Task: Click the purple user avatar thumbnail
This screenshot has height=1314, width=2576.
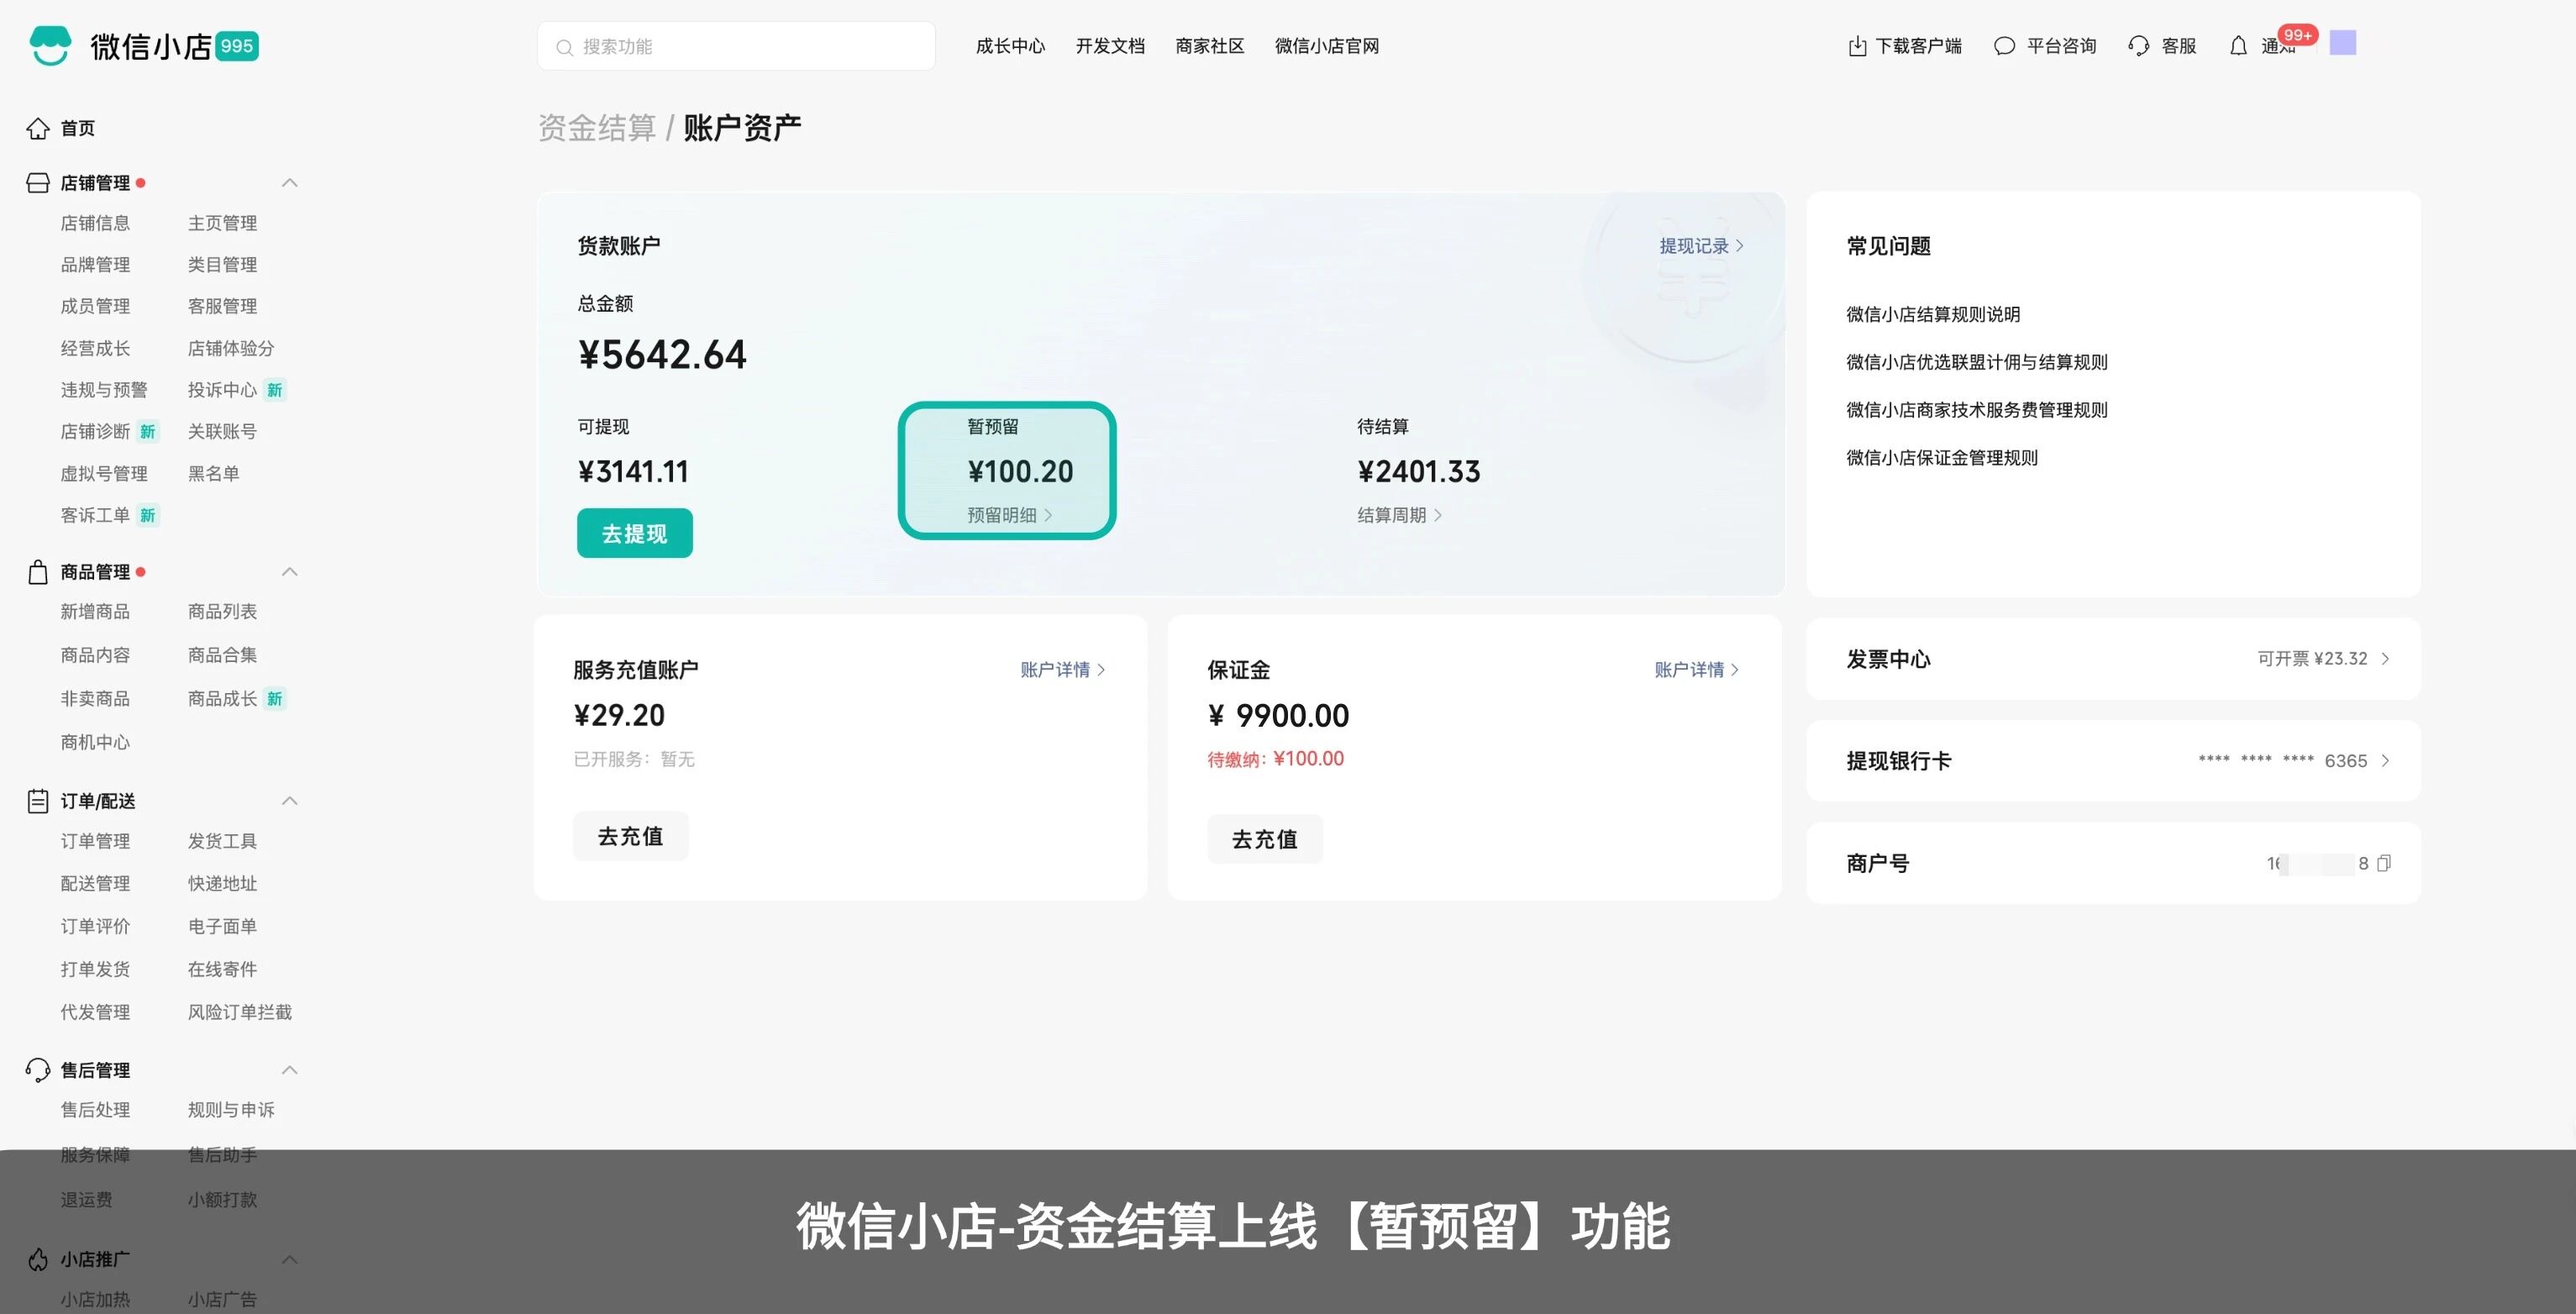Action: coord(2343,43)
